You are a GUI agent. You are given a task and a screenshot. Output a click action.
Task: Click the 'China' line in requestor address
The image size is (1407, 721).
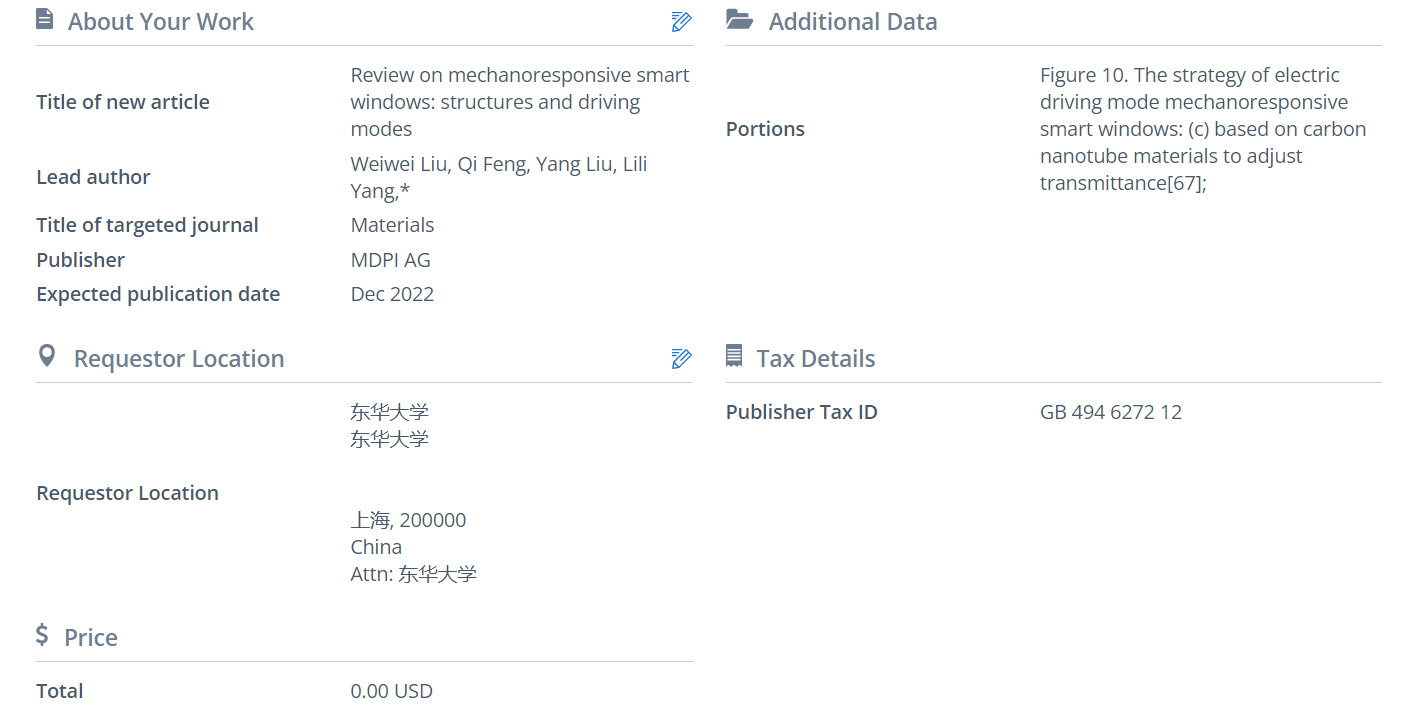click(x=376, y=547)
